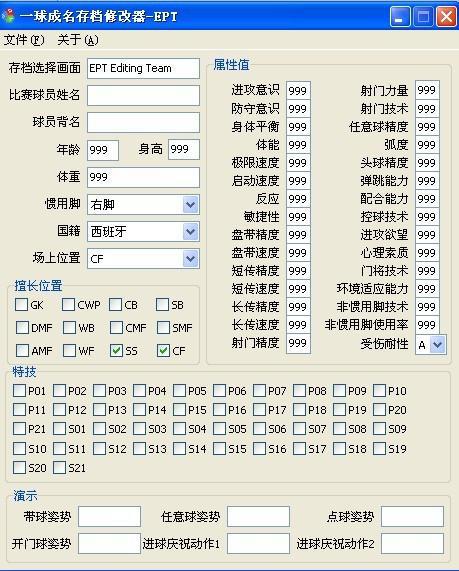The height and width of the screenshot is (571, 459).
Task: Tick the S06 special skill checkbox
Action: [259, 429]
